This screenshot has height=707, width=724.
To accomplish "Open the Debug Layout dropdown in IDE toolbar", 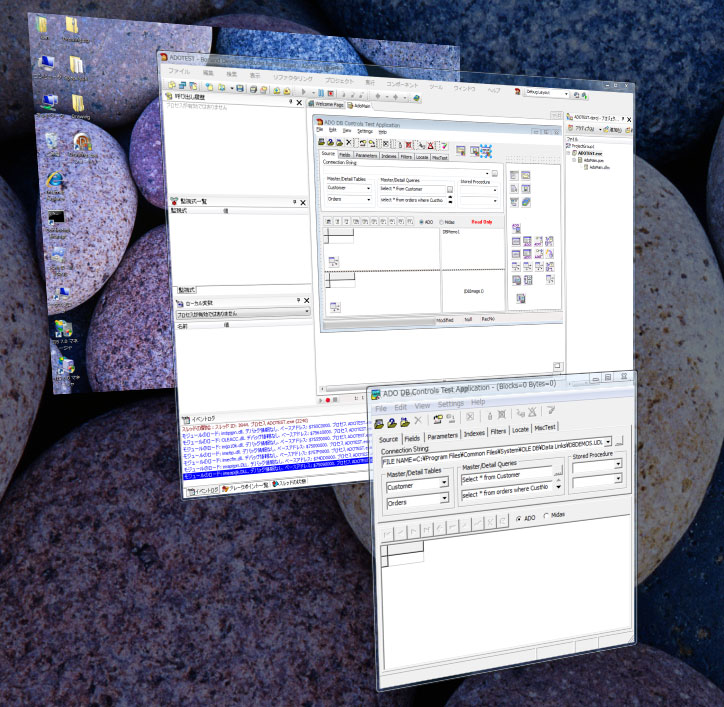I will coord(566,94).
